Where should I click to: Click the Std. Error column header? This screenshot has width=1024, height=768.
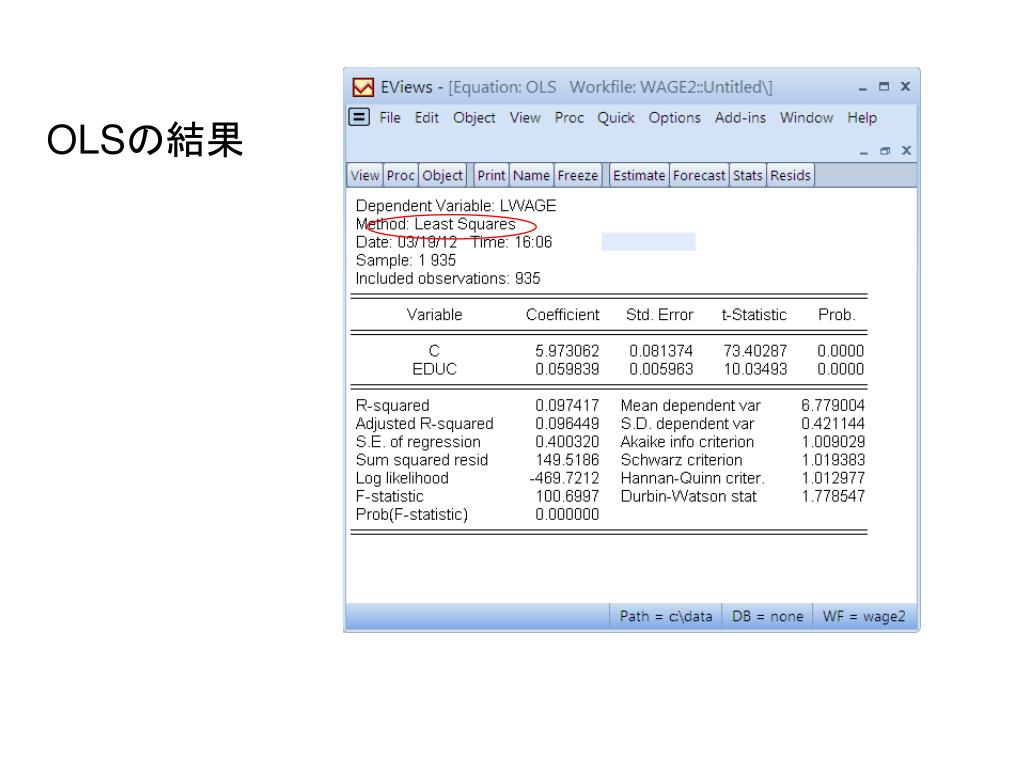coord(659,315)
